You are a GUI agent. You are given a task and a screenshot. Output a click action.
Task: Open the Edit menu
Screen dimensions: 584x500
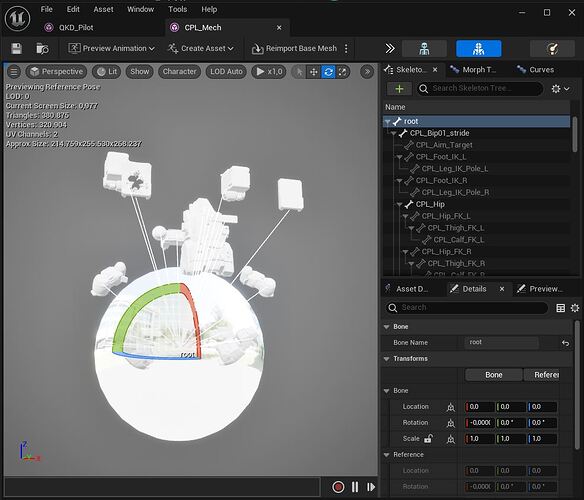point(73,9)
